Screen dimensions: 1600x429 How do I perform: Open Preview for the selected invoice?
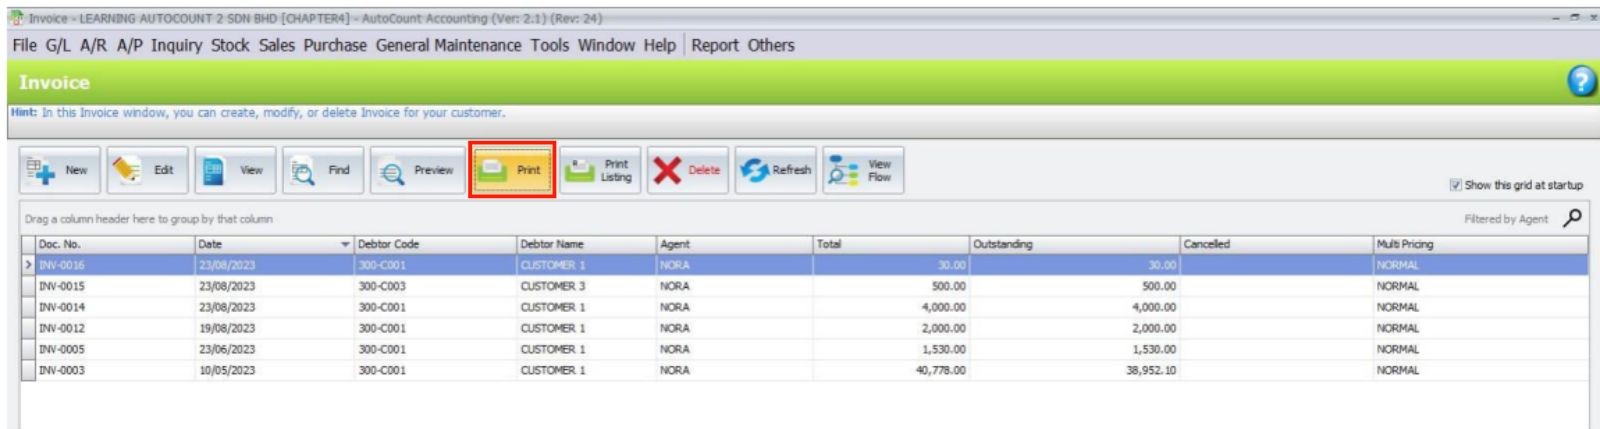pyautogui.click(x=417, y=171)
